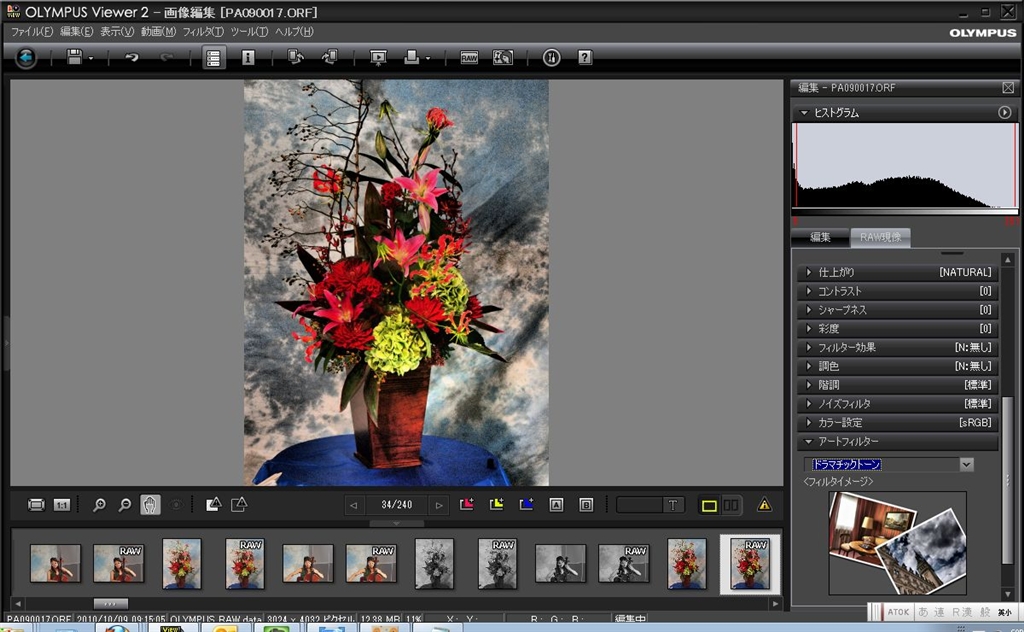This screenshot has height=632, width=1024.
Task: Click the blue back arrow button
Action: tap(26, 58)
